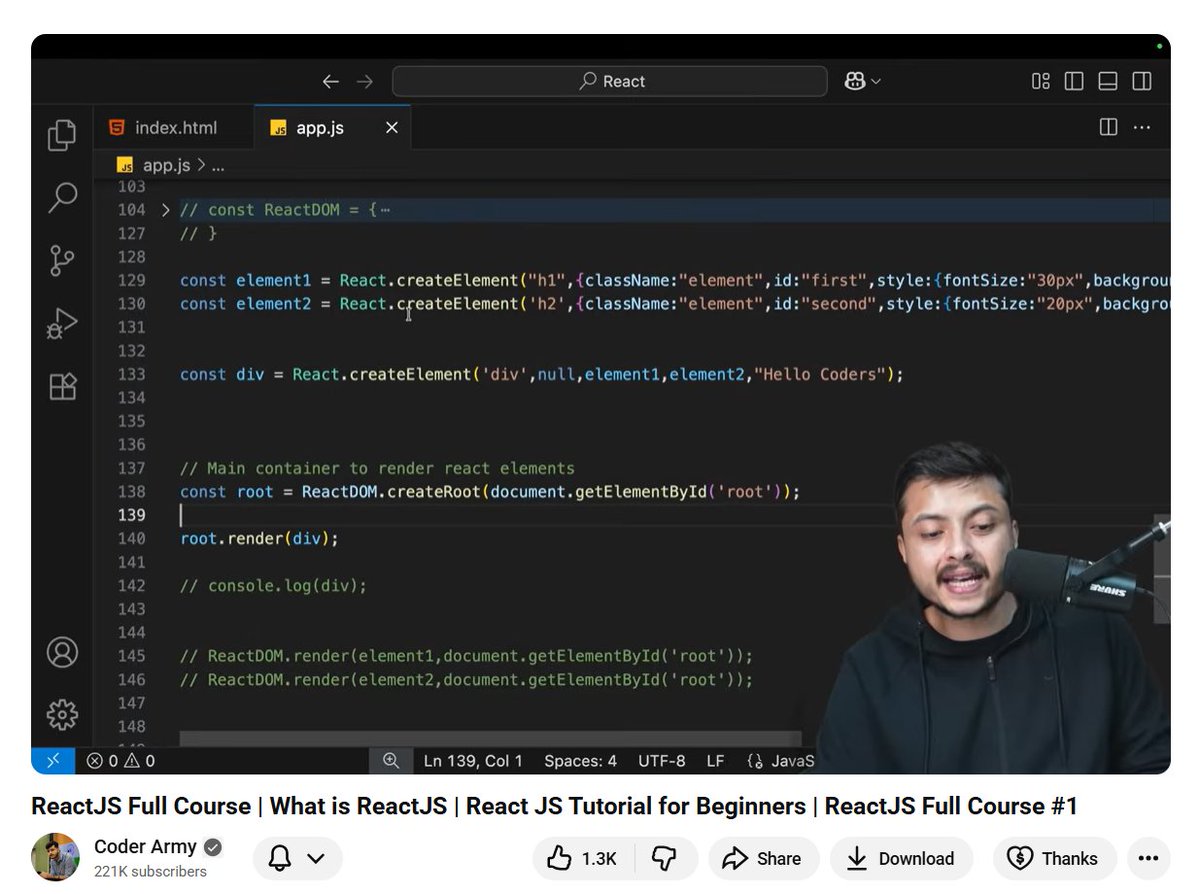Click the Copilot icon in the title bar
The height and width of the screenshot is (894, 1200).
pos(855,81)
